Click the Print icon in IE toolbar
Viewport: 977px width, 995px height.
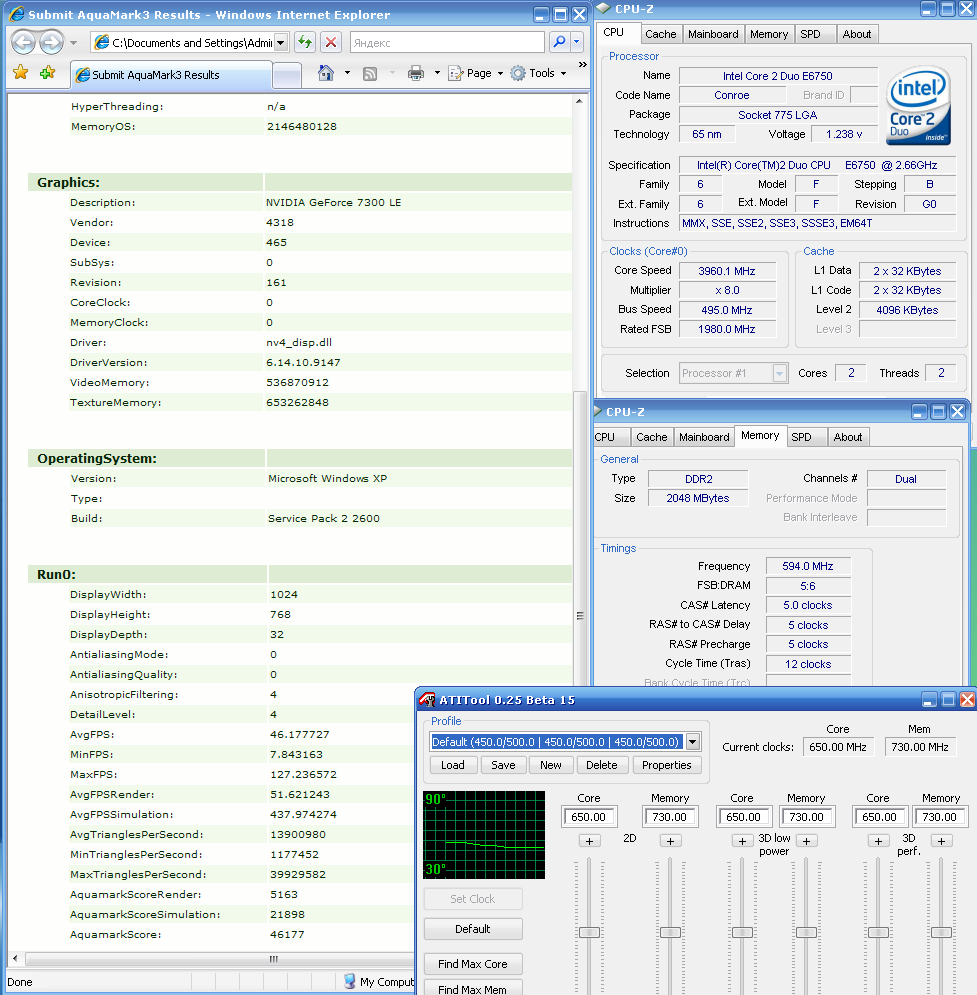coord(416,74)
